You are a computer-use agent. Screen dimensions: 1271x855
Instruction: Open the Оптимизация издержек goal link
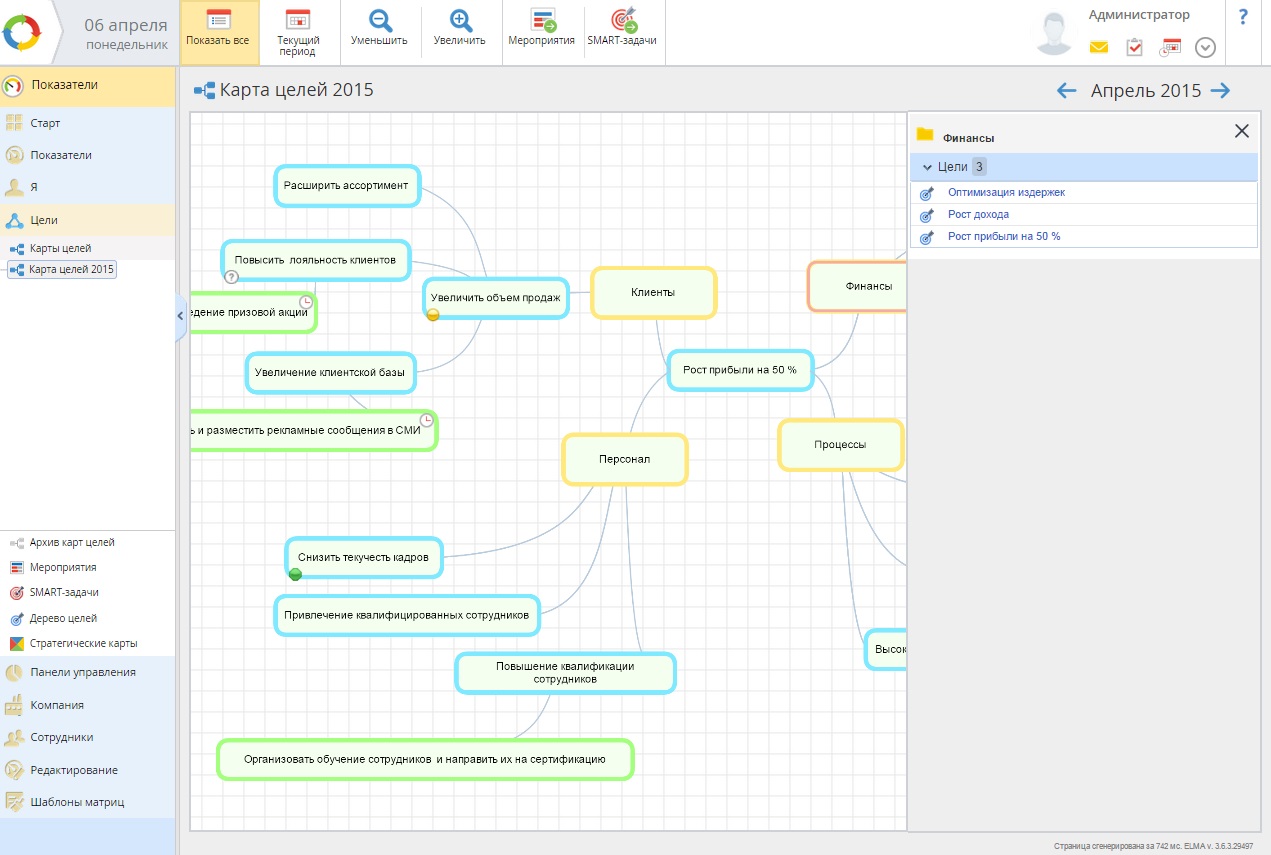pyautogui.click(x=1006, y=192)
